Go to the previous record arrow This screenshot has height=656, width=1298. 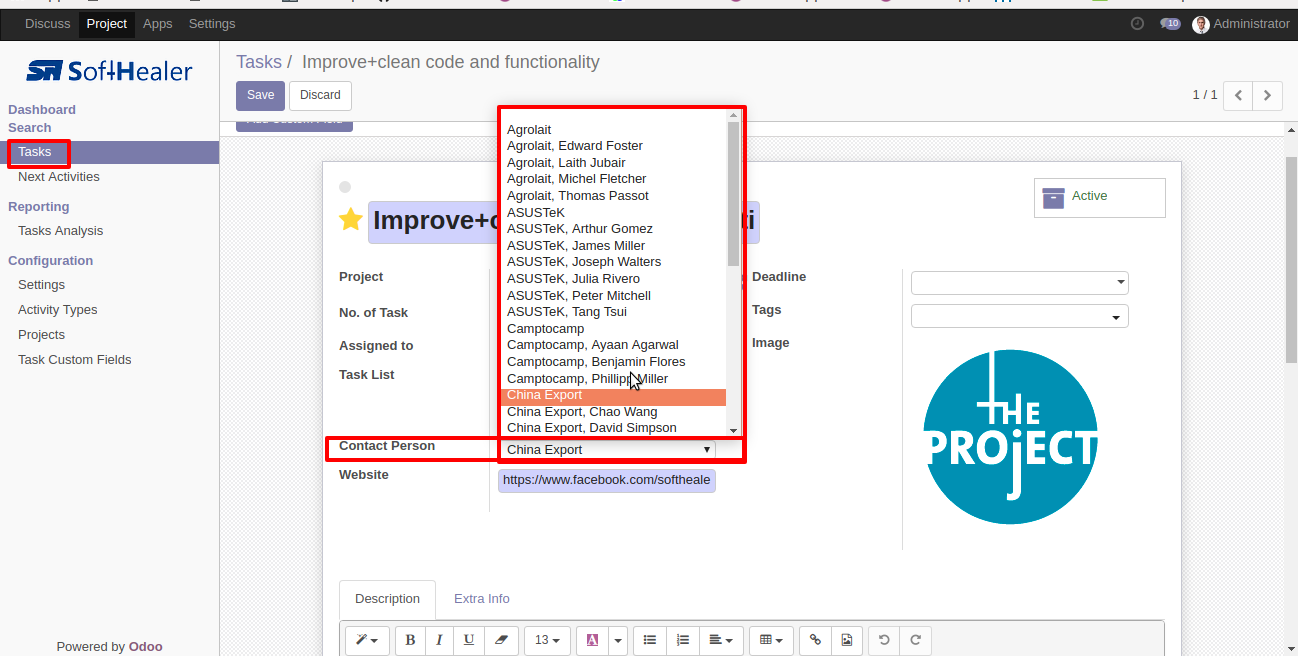click(1238, 95)
